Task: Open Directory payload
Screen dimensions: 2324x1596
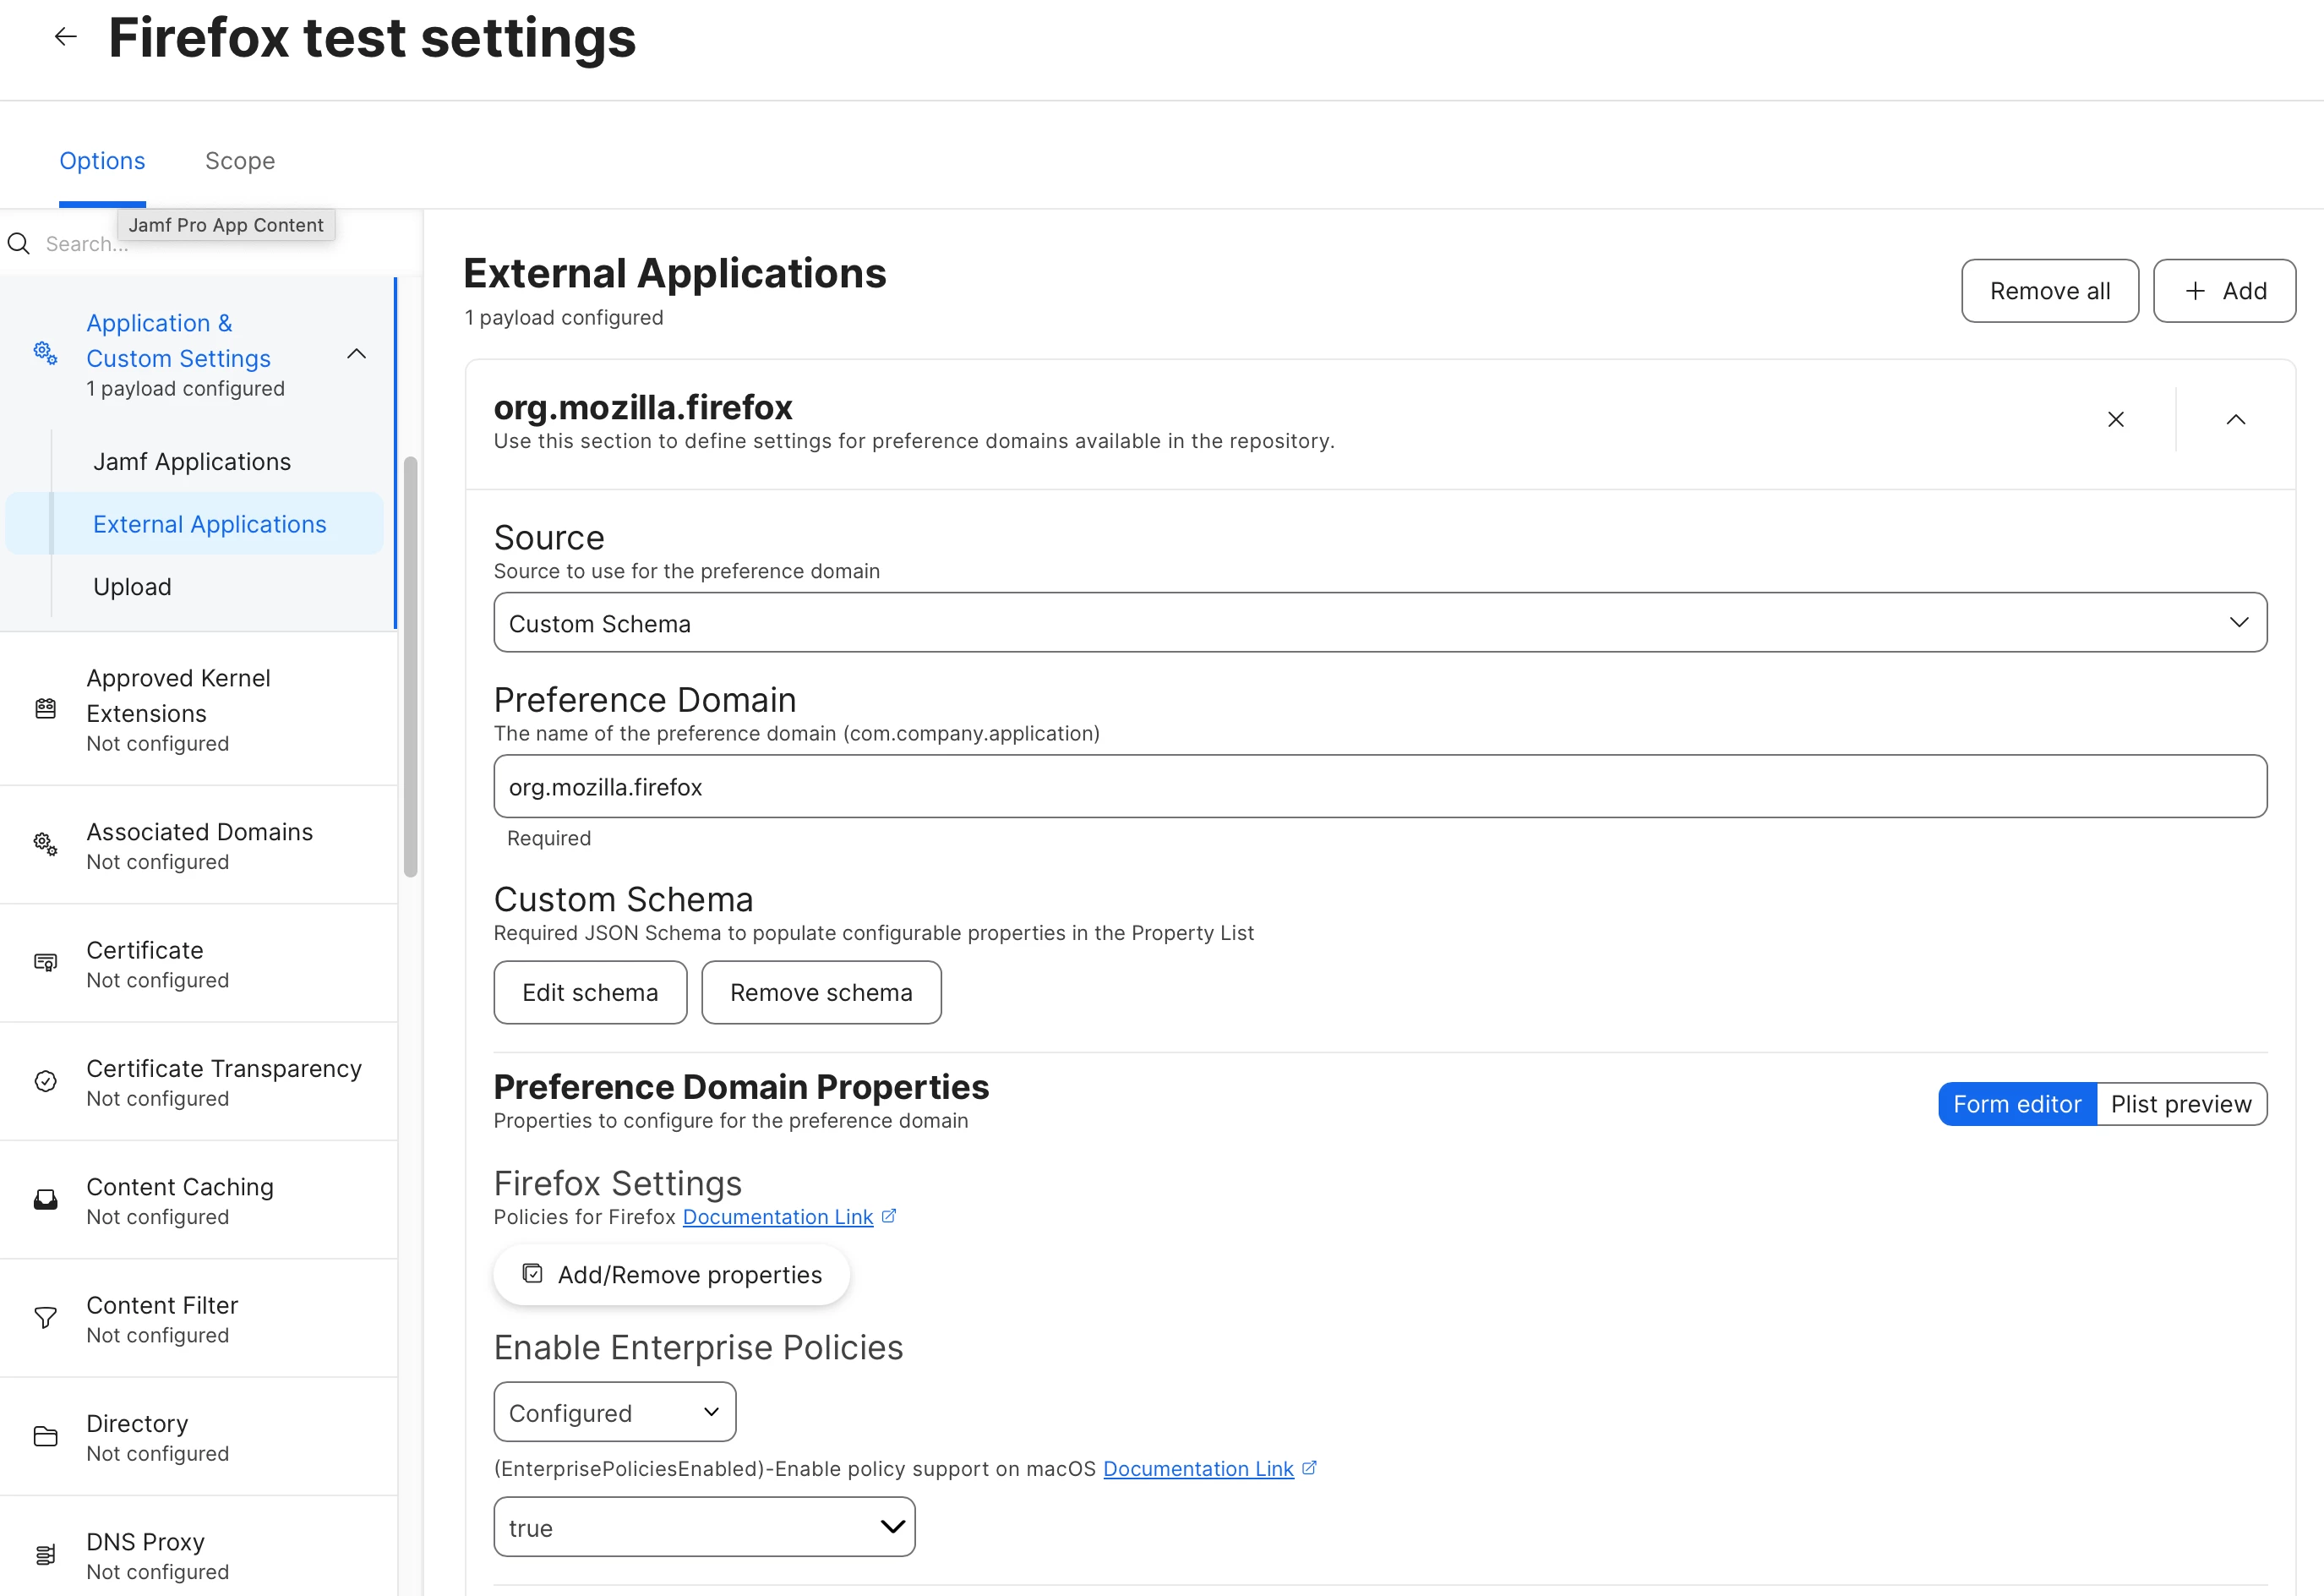Action: click(x=198, y=1436)
